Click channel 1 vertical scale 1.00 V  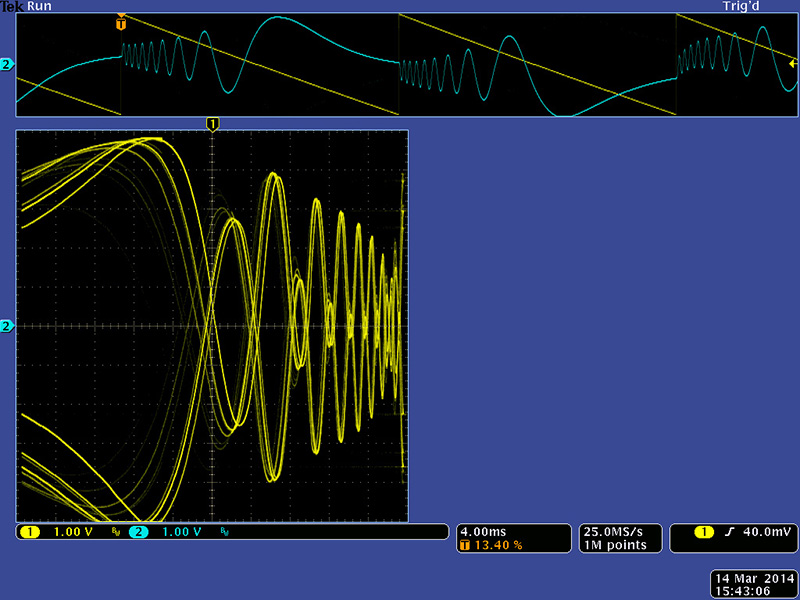click(74, 532)
